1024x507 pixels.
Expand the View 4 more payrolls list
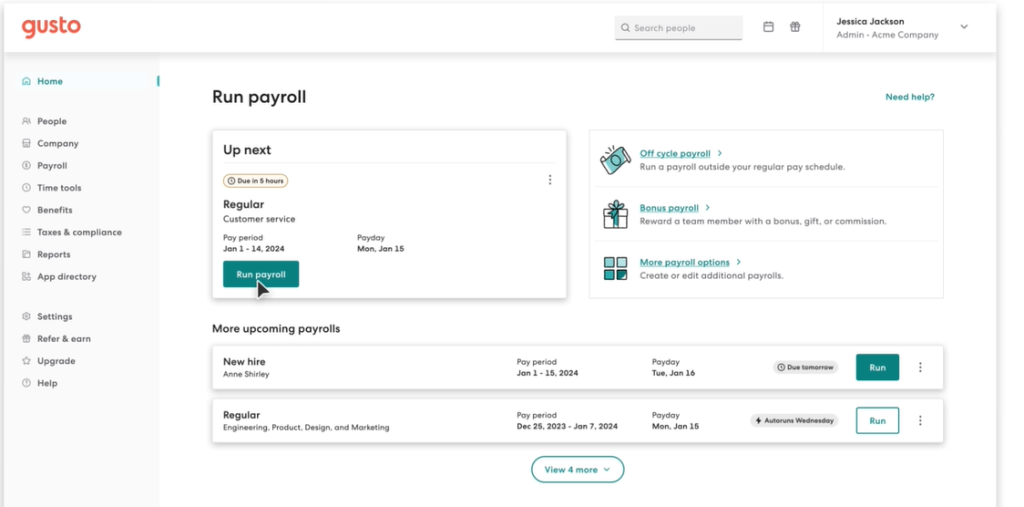click(x=577, y=469)
